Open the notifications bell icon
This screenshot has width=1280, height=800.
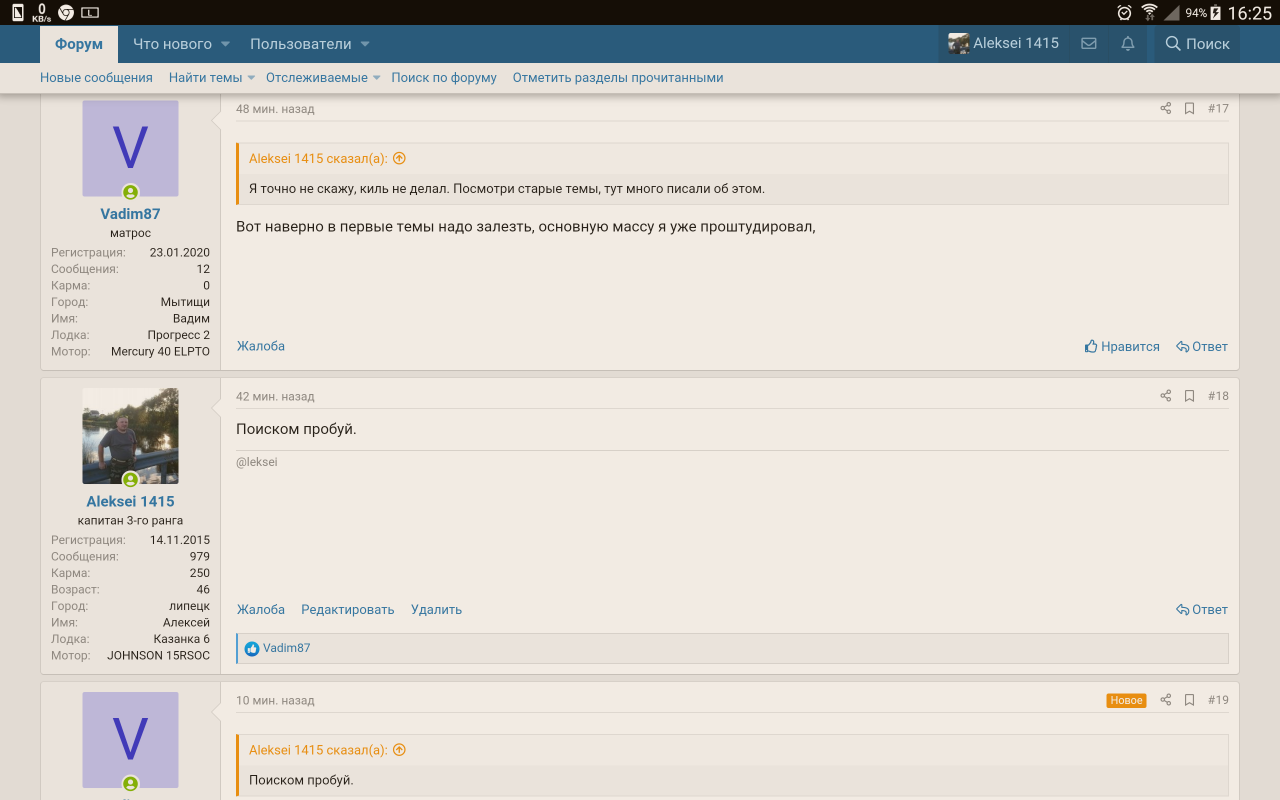[x=1128, y=44]
